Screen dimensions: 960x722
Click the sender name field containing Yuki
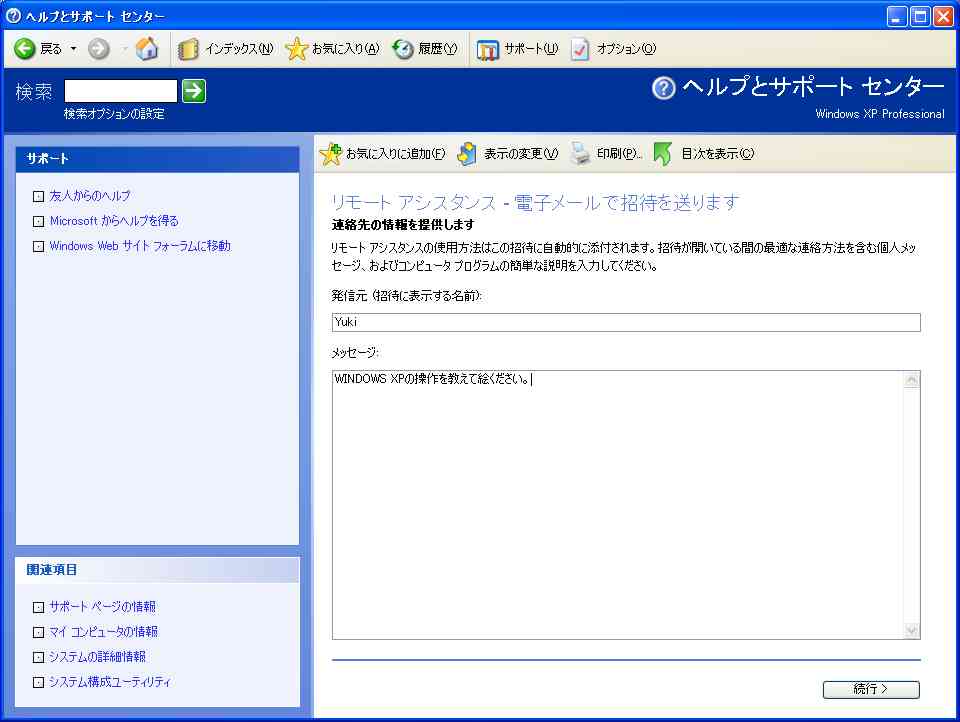click(626, 323)
